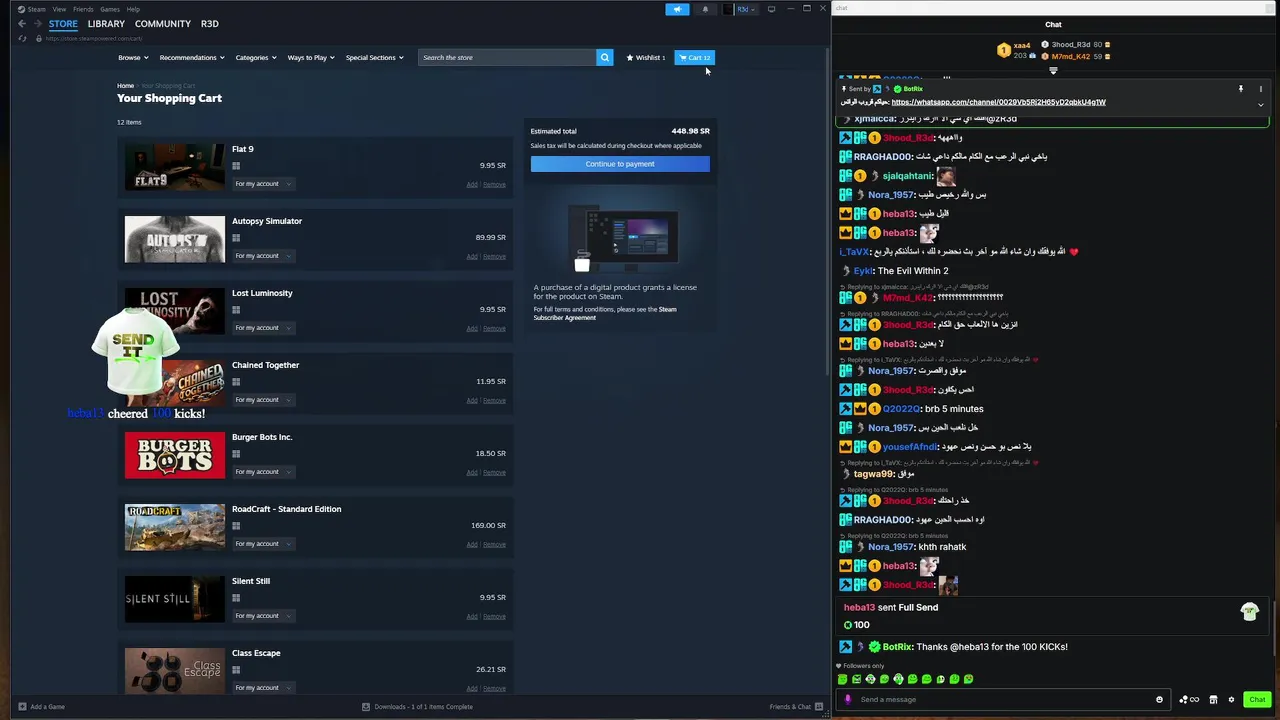Open the Categories dropdown
The height and width of the screenshot is (720, 1280).
tap(255, 57)
